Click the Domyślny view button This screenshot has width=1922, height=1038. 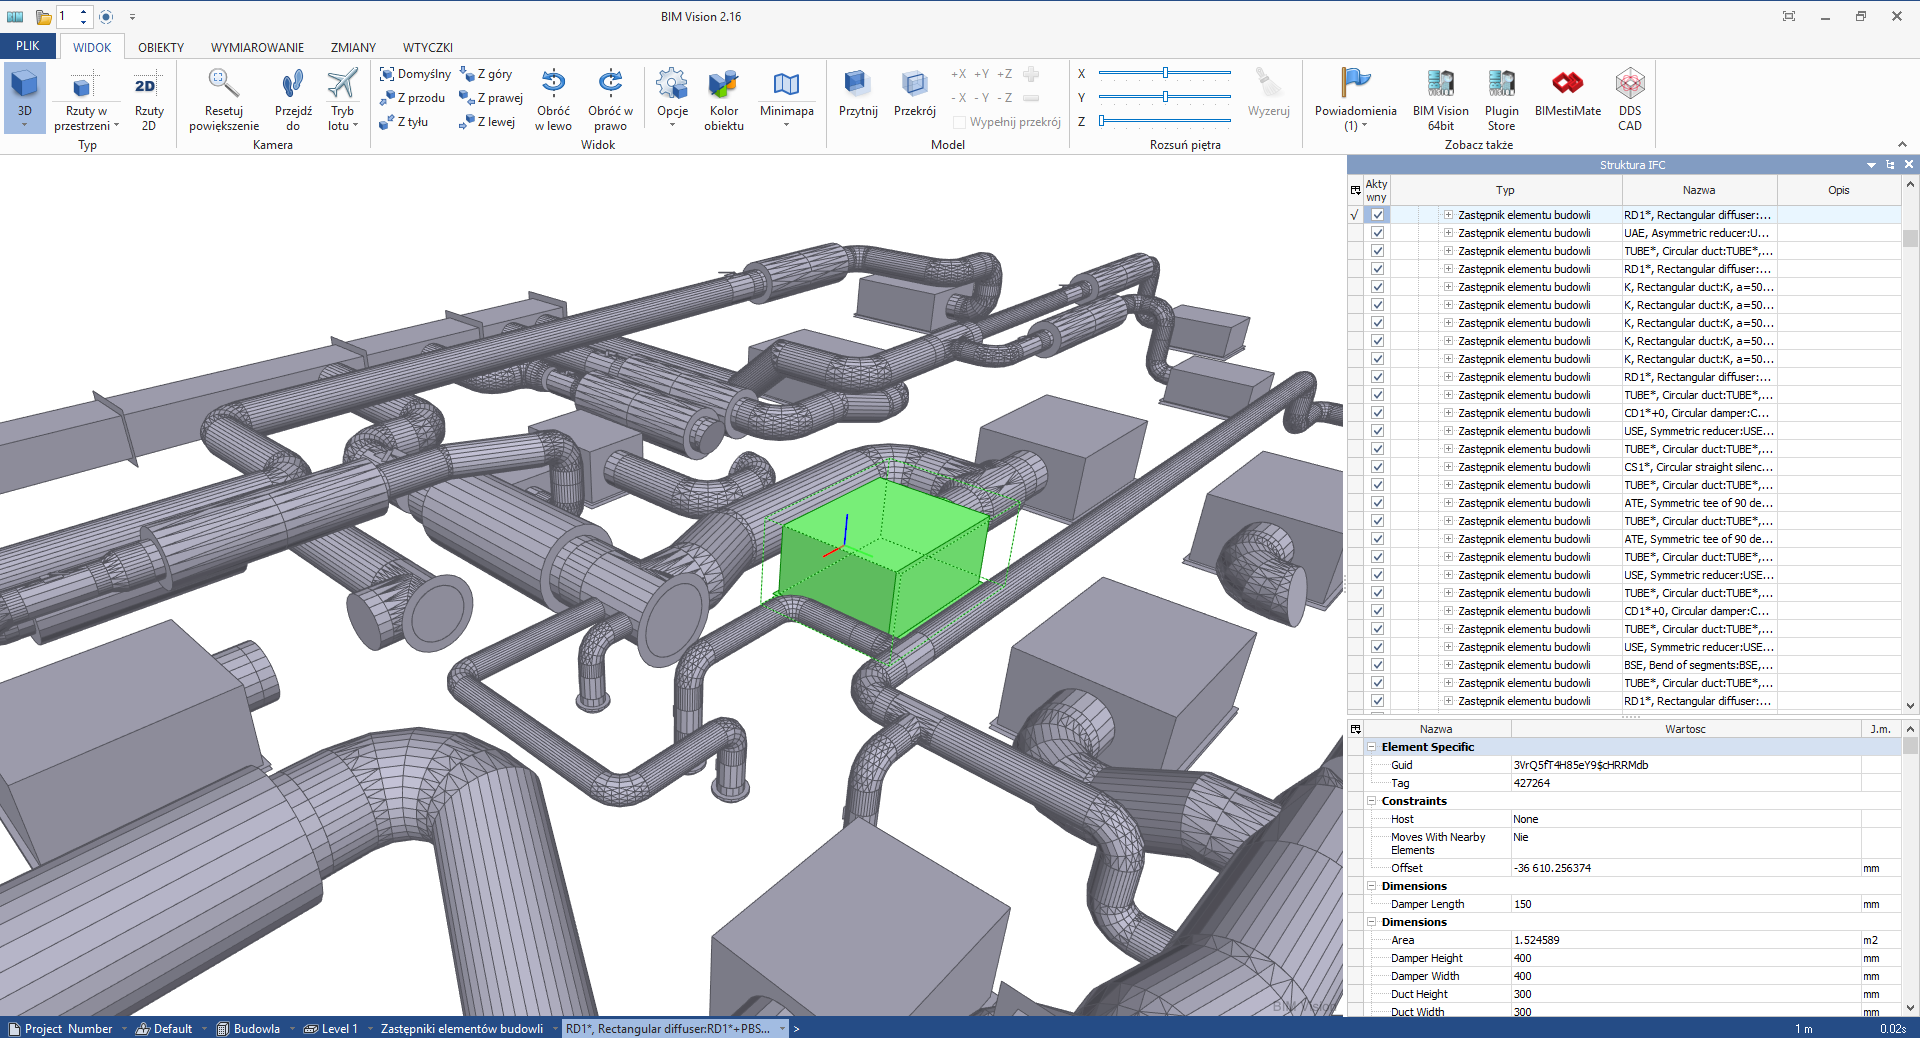[x=415, y=74]
